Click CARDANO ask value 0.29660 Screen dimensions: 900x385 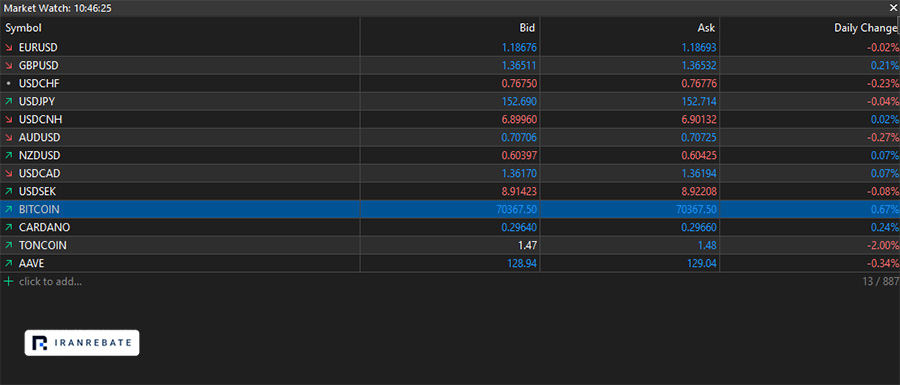699,228
